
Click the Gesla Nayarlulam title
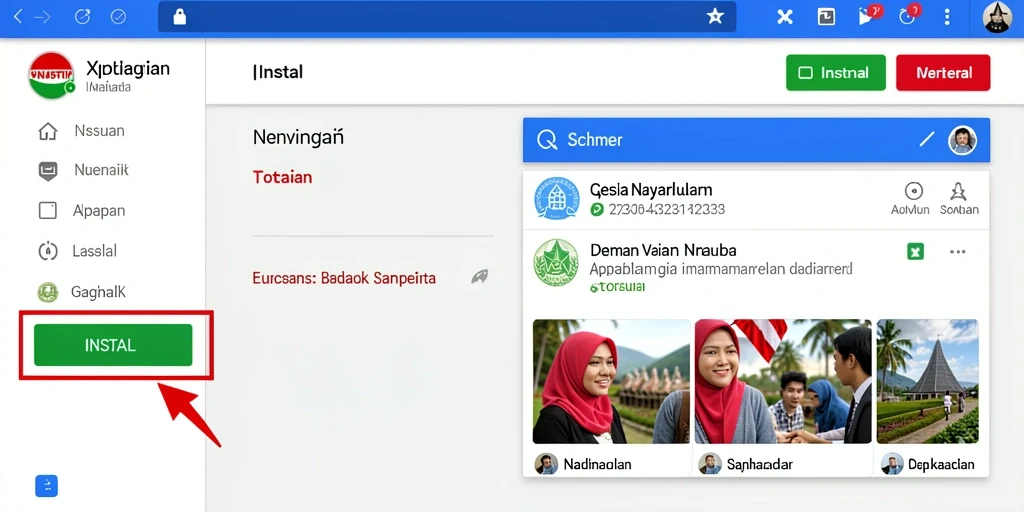[x=651, y=190]
